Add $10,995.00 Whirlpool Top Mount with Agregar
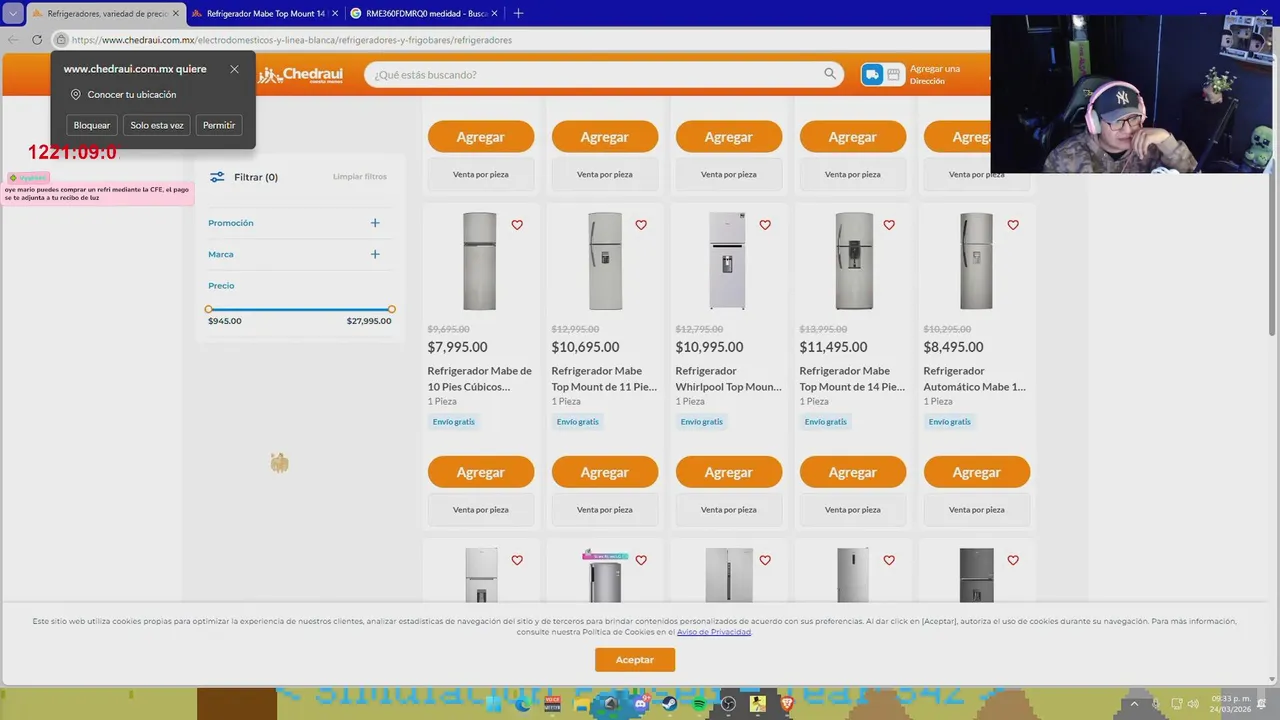Screen dimensions: 1280x720 (x=729, y=472)
